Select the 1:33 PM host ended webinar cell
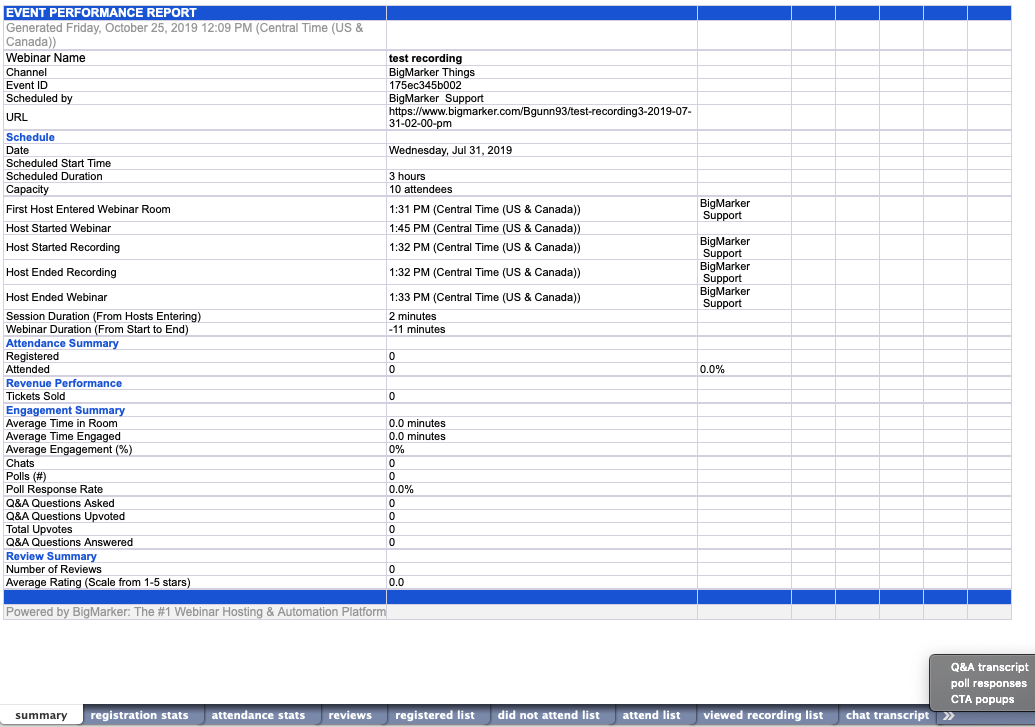The width and height of the screenshot is (1035, 727). [x=541, y=297]
